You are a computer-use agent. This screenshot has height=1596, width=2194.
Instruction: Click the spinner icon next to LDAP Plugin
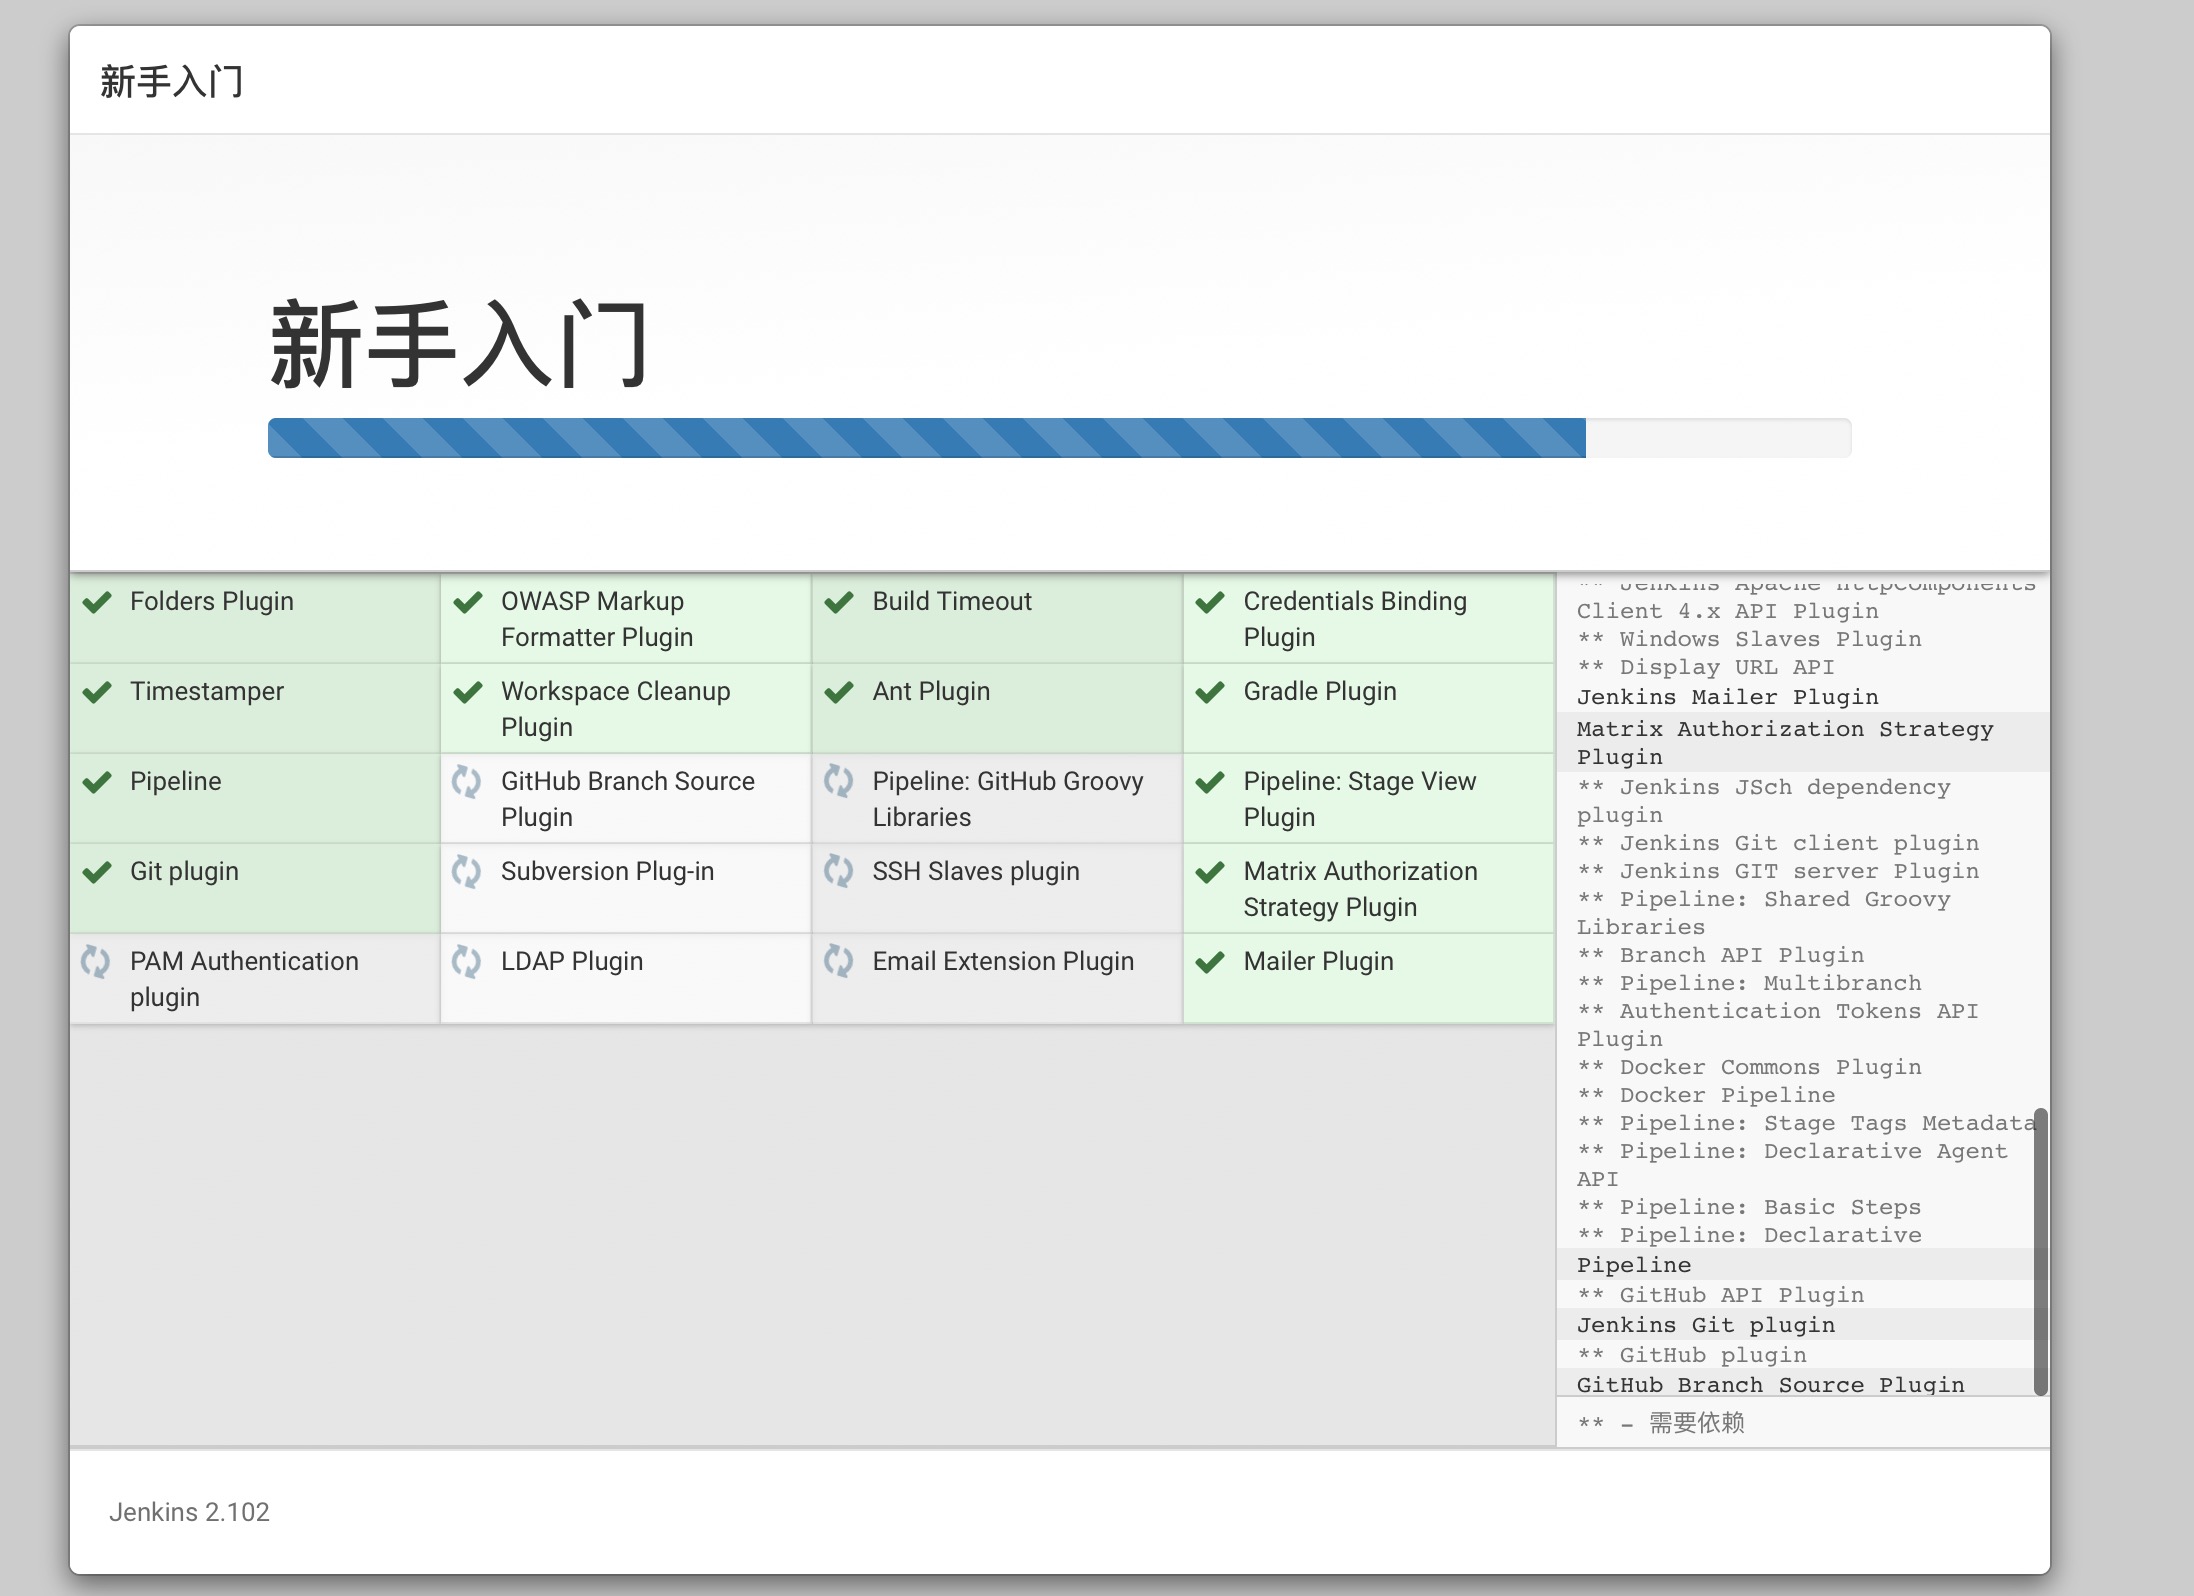click(467, 962)
